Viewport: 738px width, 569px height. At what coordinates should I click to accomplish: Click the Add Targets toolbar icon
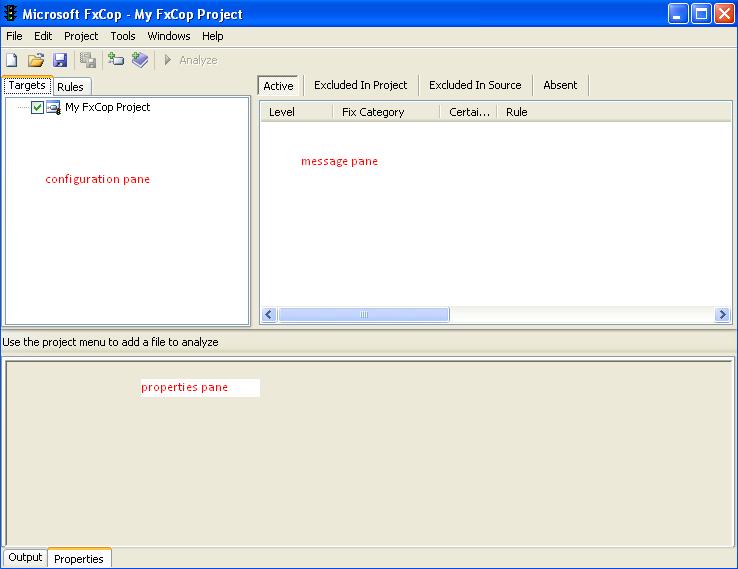[x=115, y=60]
